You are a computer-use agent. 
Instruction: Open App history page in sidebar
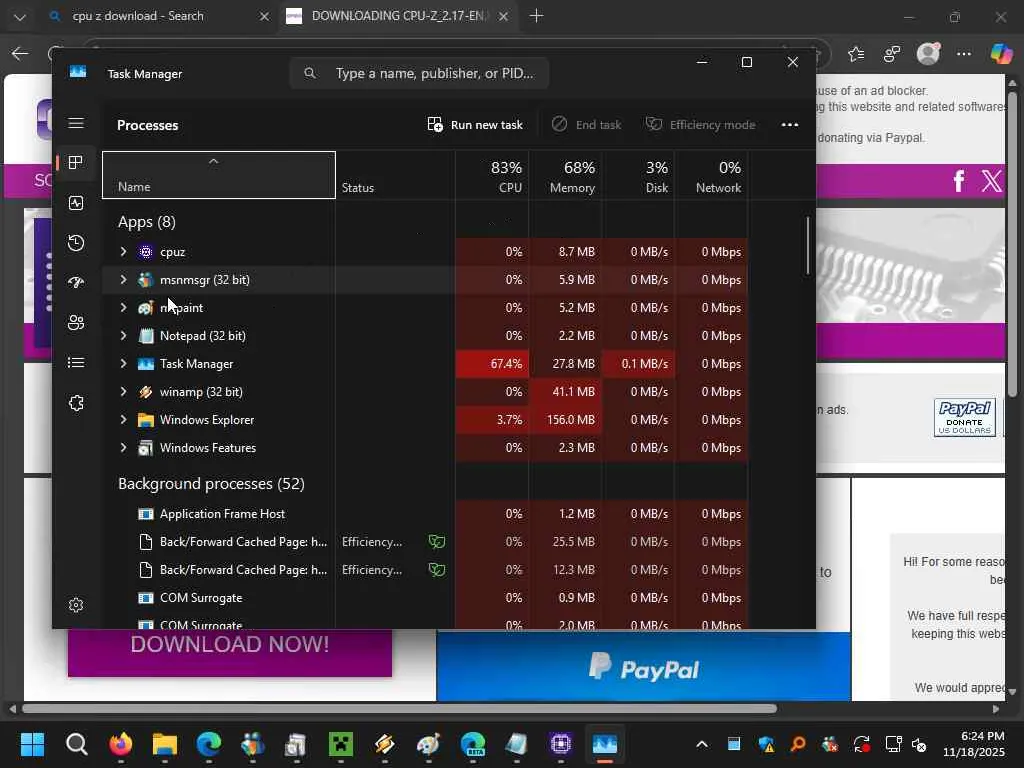76,243
